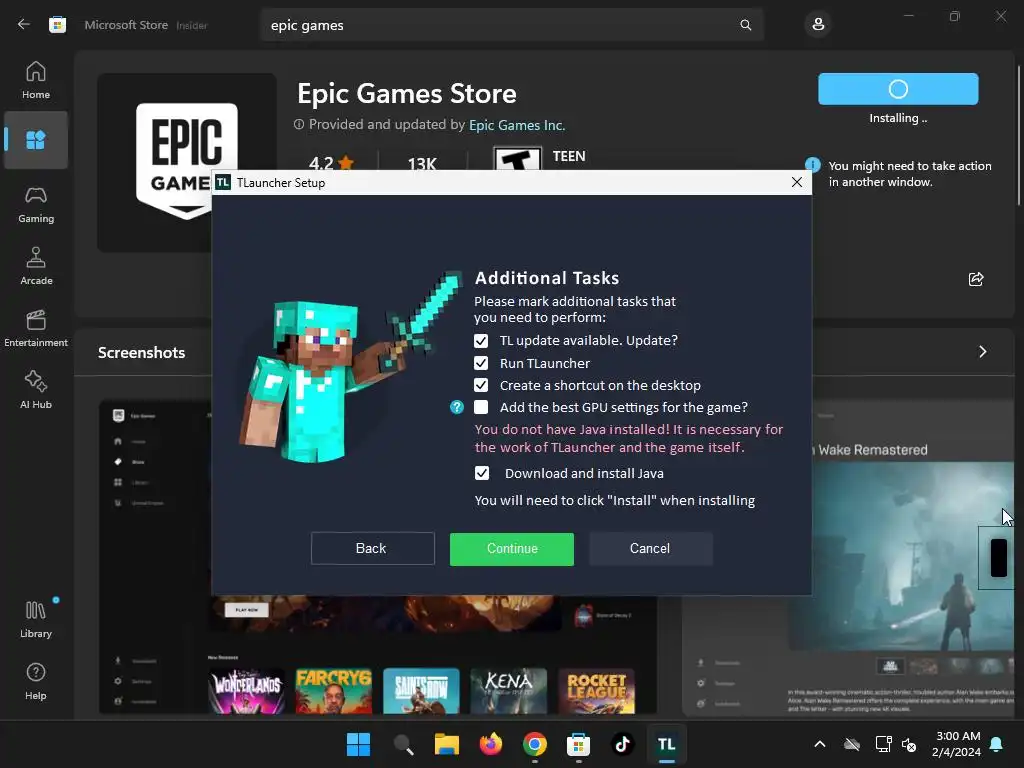
Task: Open the clock showing 3:00 AM 2/4/2024
Action: click(956, 744)
